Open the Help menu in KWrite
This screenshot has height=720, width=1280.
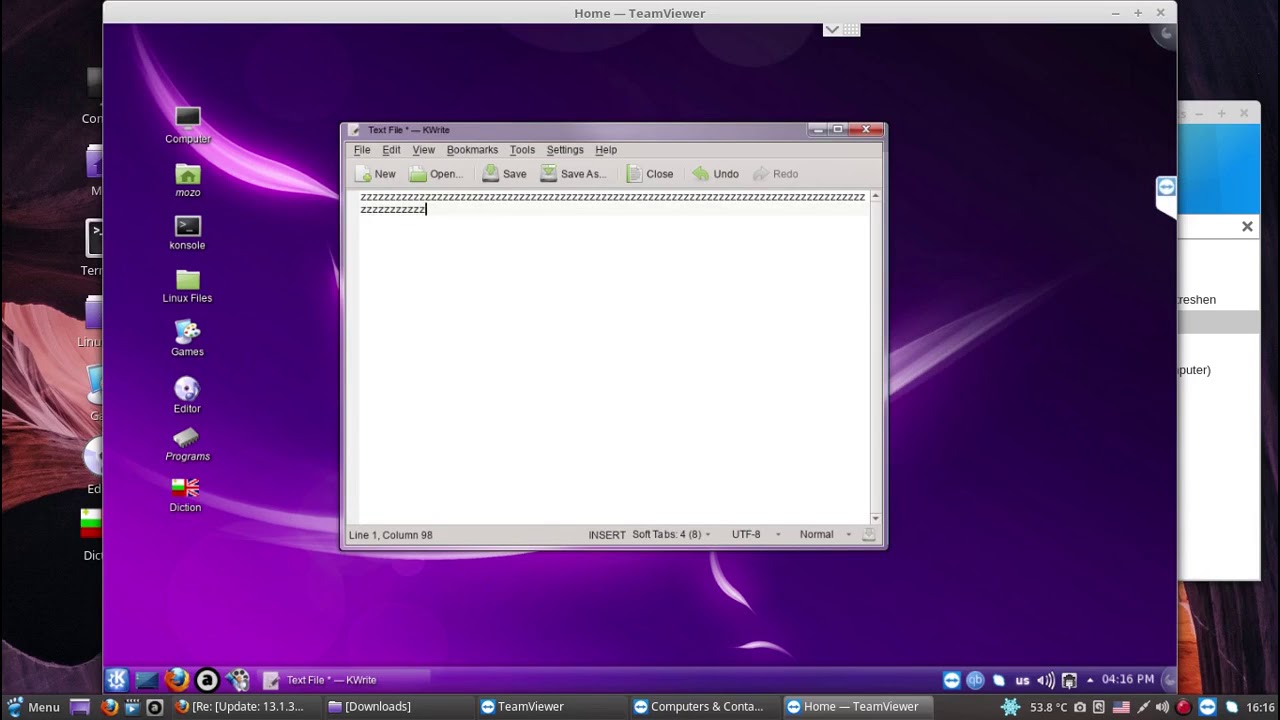(x=606, y=150)
